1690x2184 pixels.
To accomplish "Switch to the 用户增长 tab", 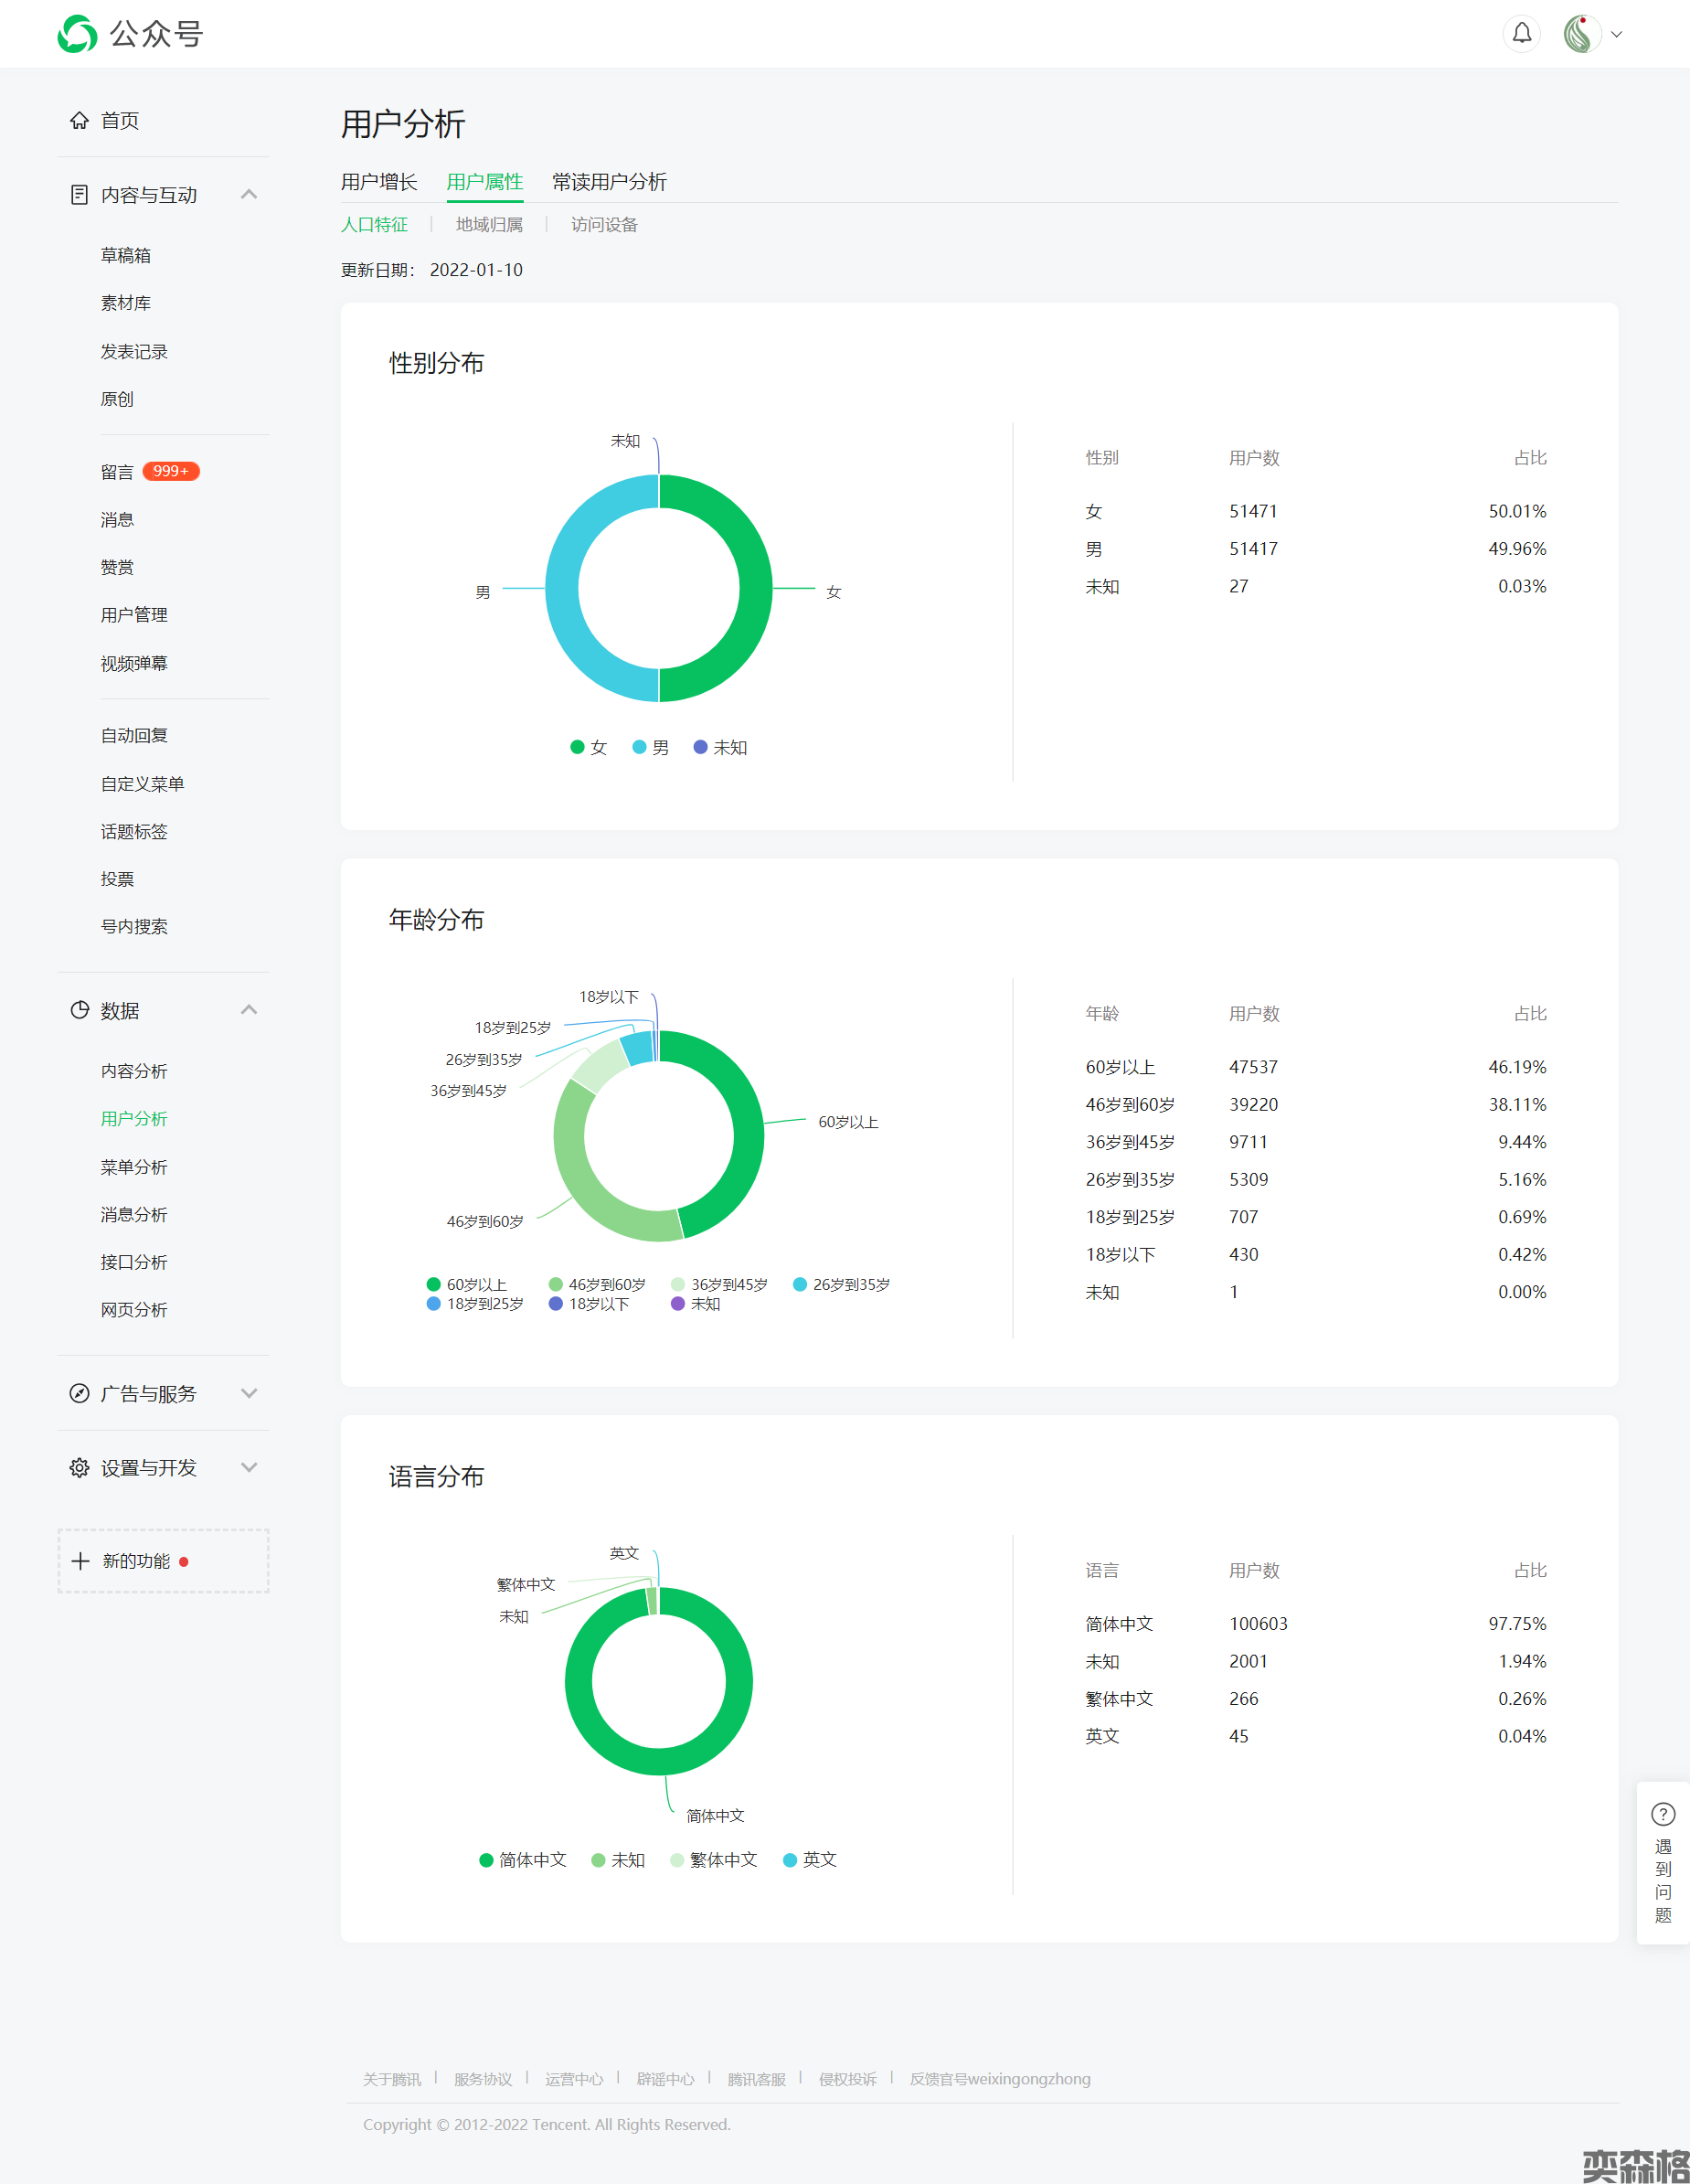I will point(379,182).
